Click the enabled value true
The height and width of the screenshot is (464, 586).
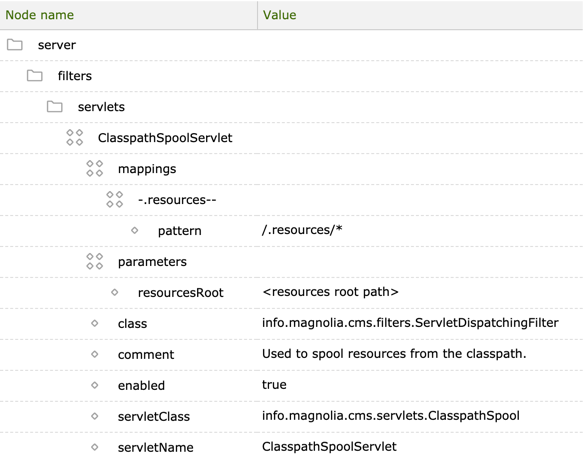point(274,385)
